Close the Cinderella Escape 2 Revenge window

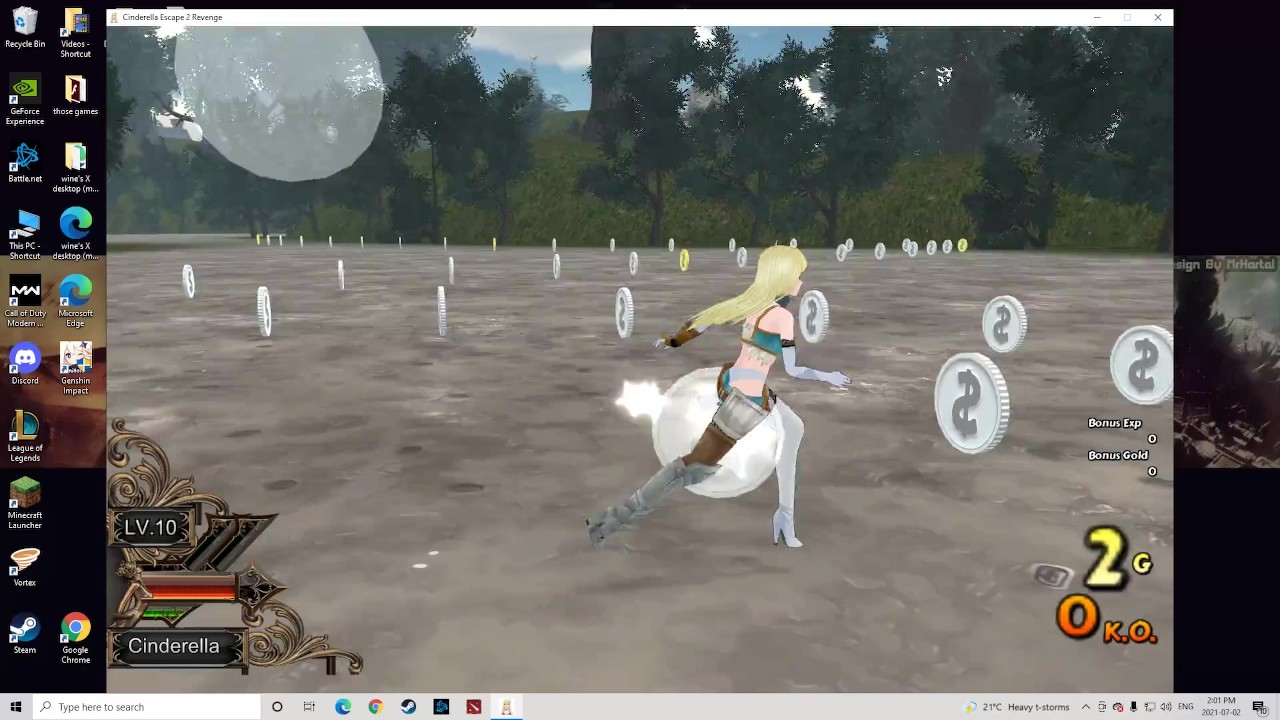tap(1158, 17)
